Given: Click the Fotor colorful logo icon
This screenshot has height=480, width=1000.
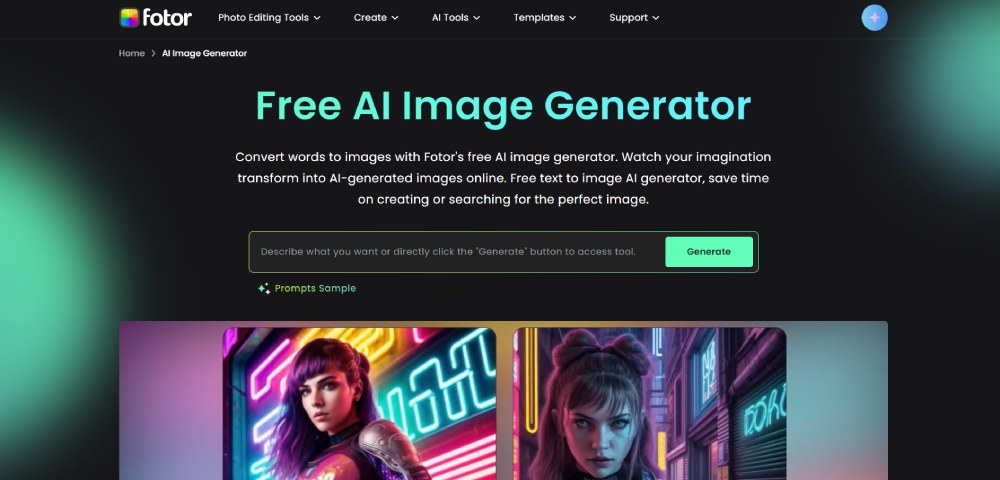Looking at the screenshot, I should coord(129,17).
